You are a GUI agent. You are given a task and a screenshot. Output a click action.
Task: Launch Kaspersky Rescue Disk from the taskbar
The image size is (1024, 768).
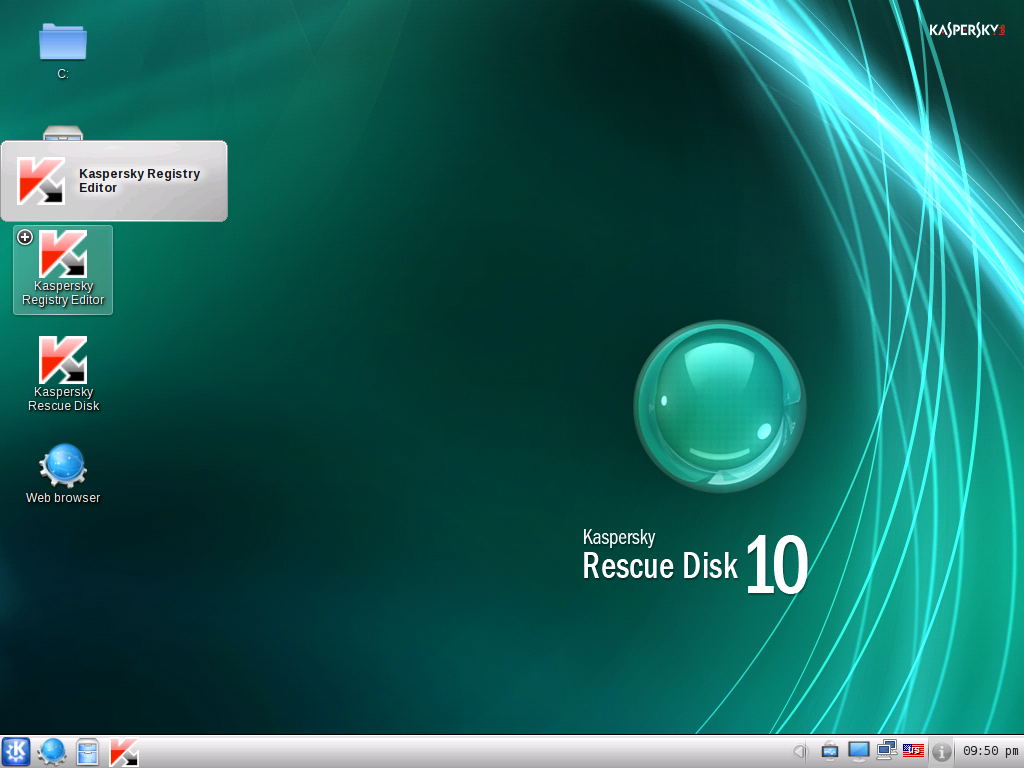pos(123,752)
